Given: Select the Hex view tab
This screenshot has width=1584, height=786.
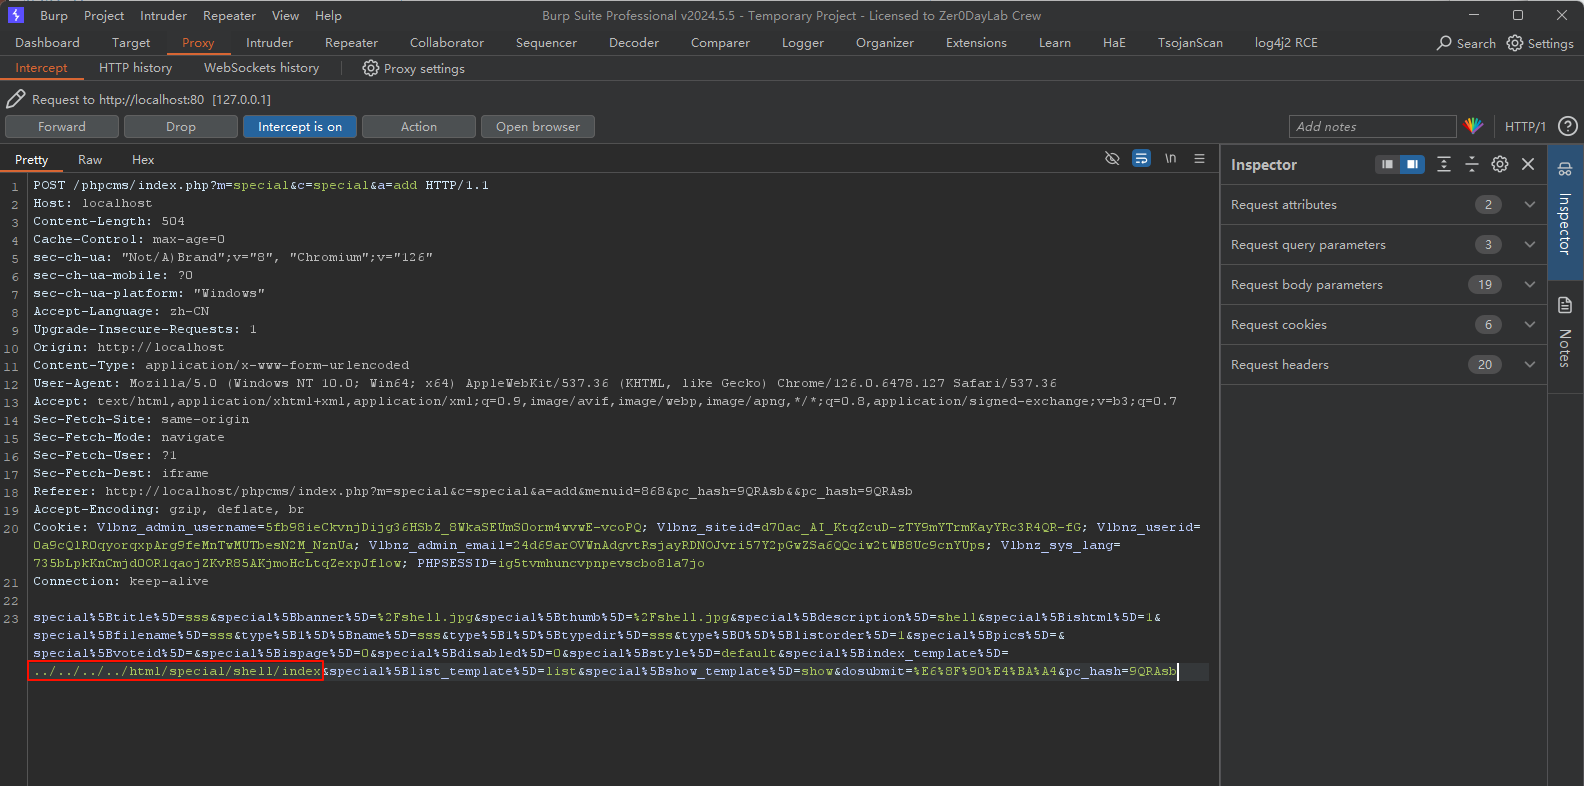Looking at the screenshot, I should tap(143, 160).
